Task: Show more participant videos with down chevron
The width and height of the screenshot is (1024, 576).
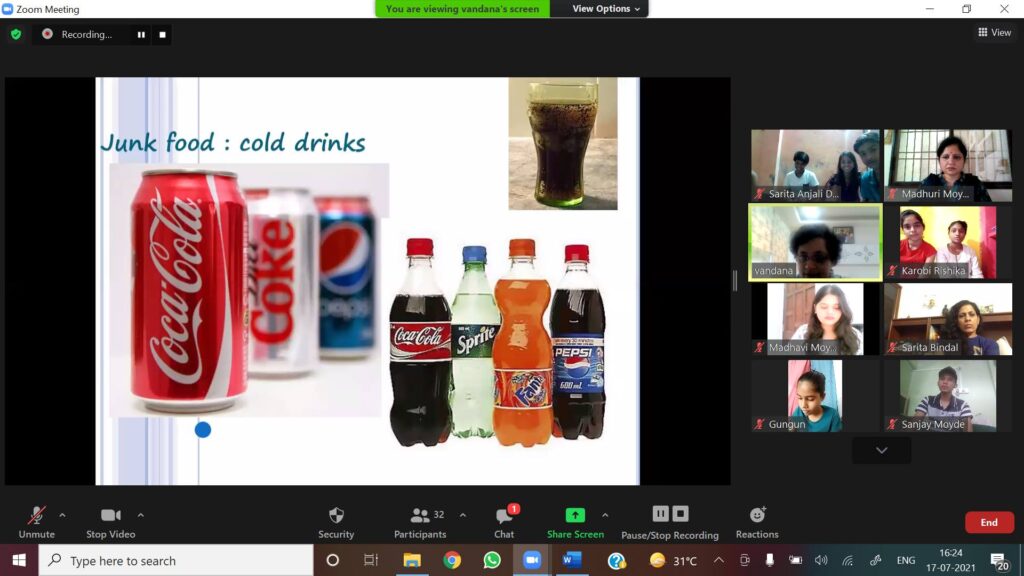Action: (x=882, y=450)
